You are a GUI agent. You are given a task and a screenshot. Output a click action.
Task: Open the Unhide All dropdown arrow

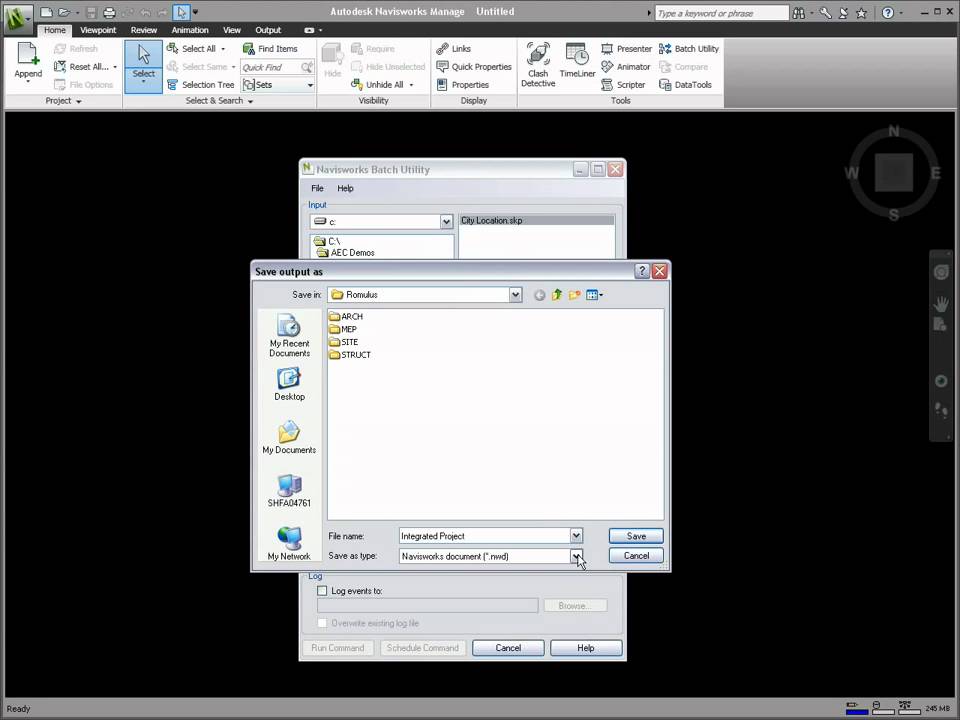coord(411,85)
